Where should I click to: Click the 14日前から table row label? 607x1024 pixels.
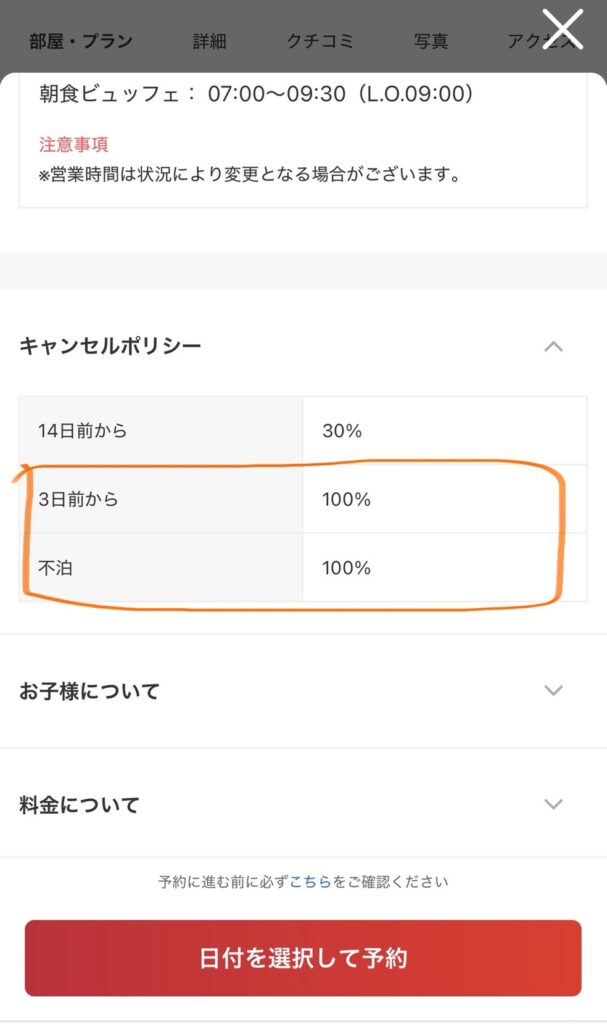(x=84, y=431)
